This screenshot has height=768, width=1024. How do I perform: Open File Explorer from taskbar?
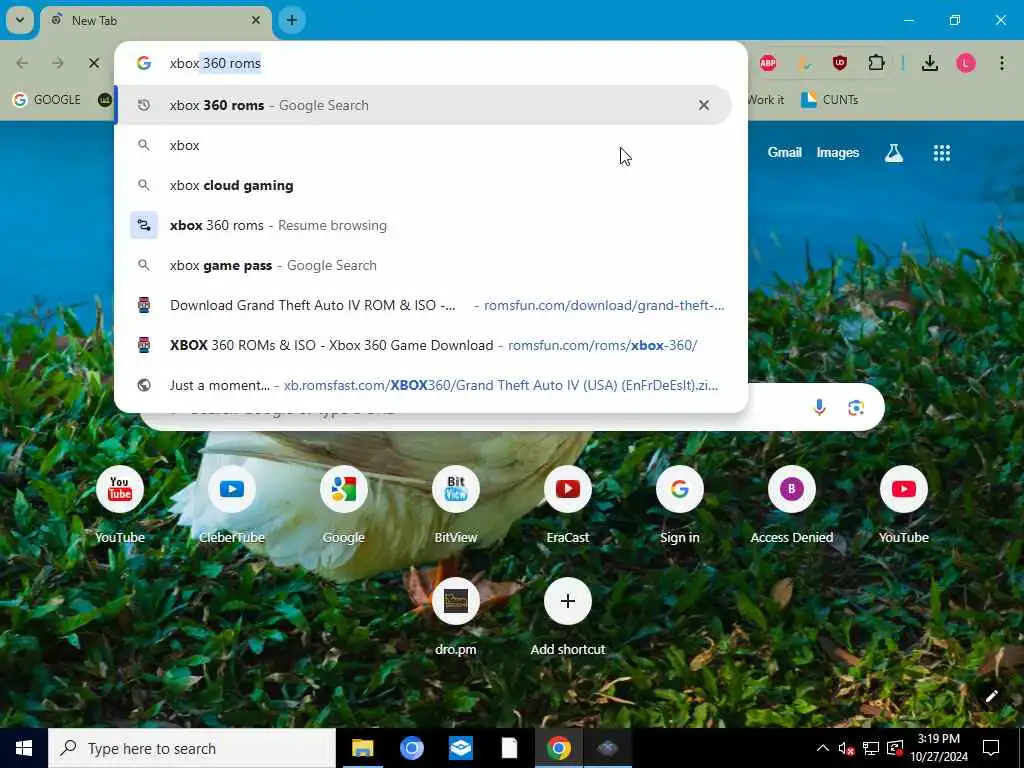coord(362,748)
